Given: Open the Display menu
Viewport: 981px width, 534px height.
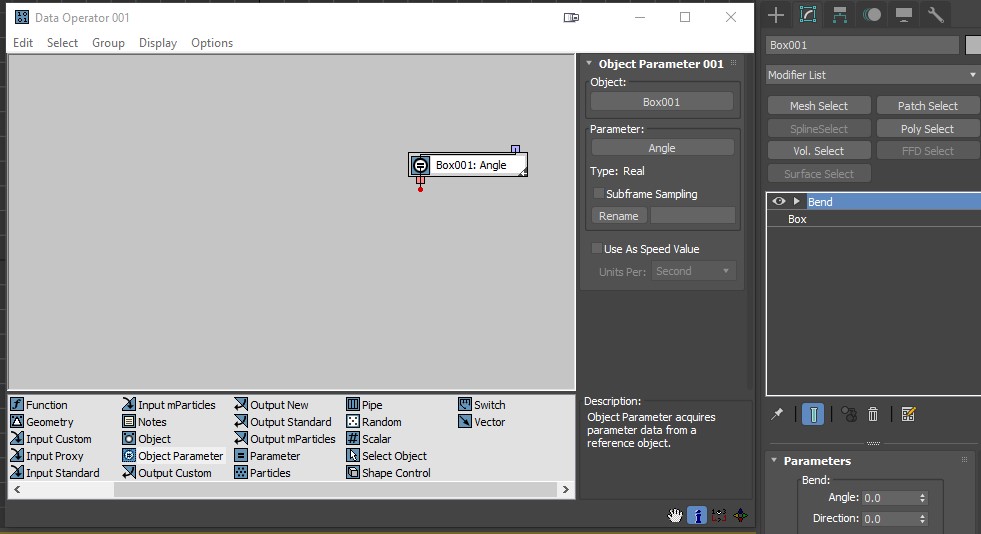Looking at the screenshot, I should [158, 43].
